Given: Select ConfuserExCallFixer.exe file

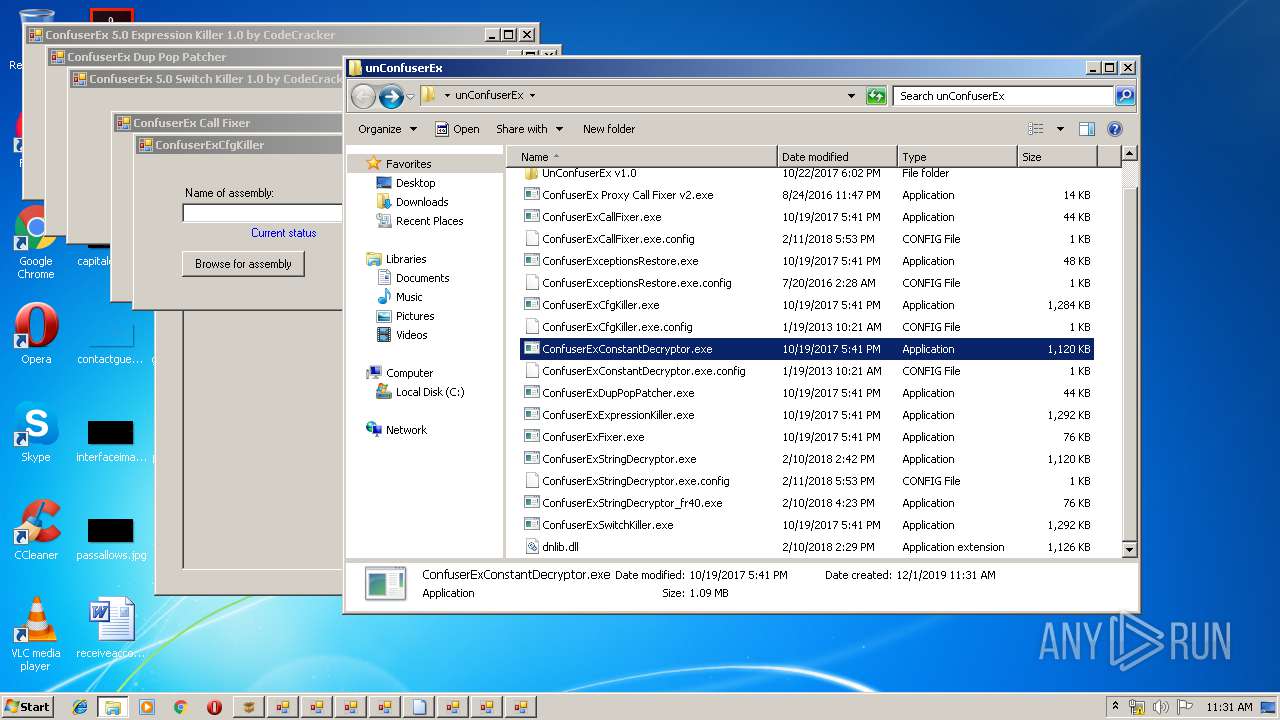Looking at the screenshot, I should point(807,217).
